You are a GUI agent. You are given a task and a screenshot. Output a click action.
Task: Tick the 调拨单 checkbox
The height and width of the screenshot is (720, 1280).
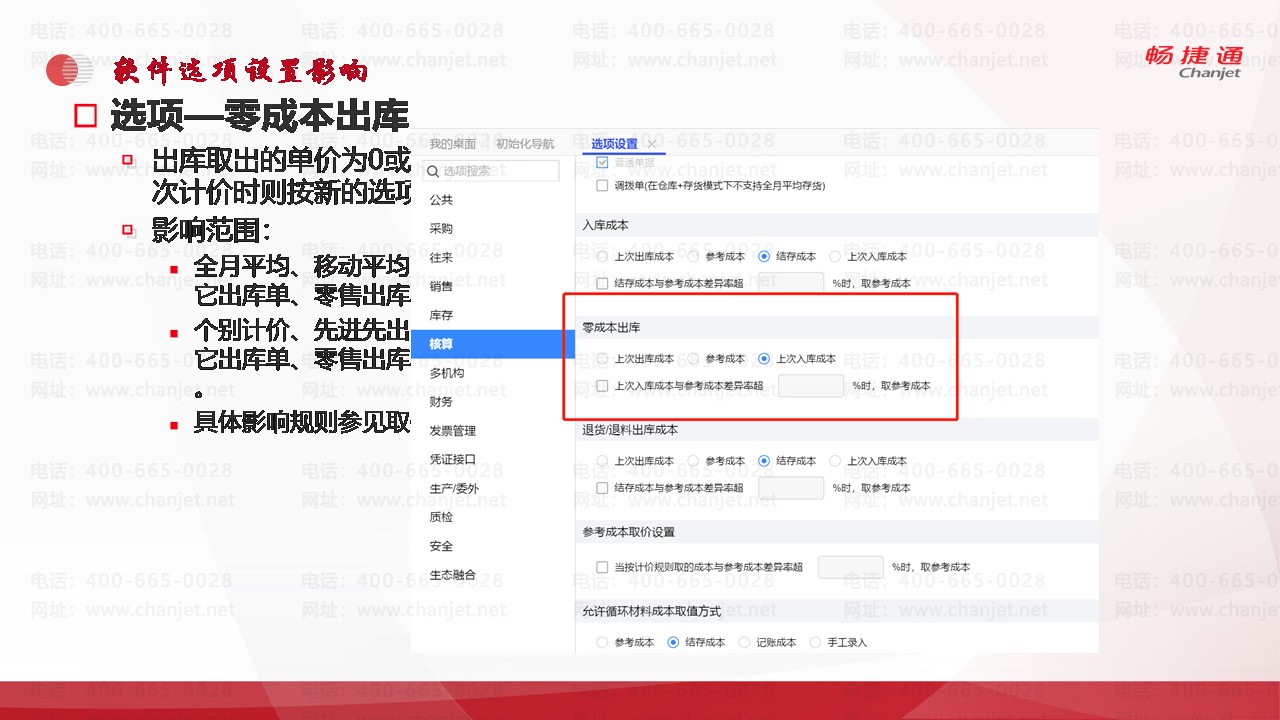click(602, 186)
